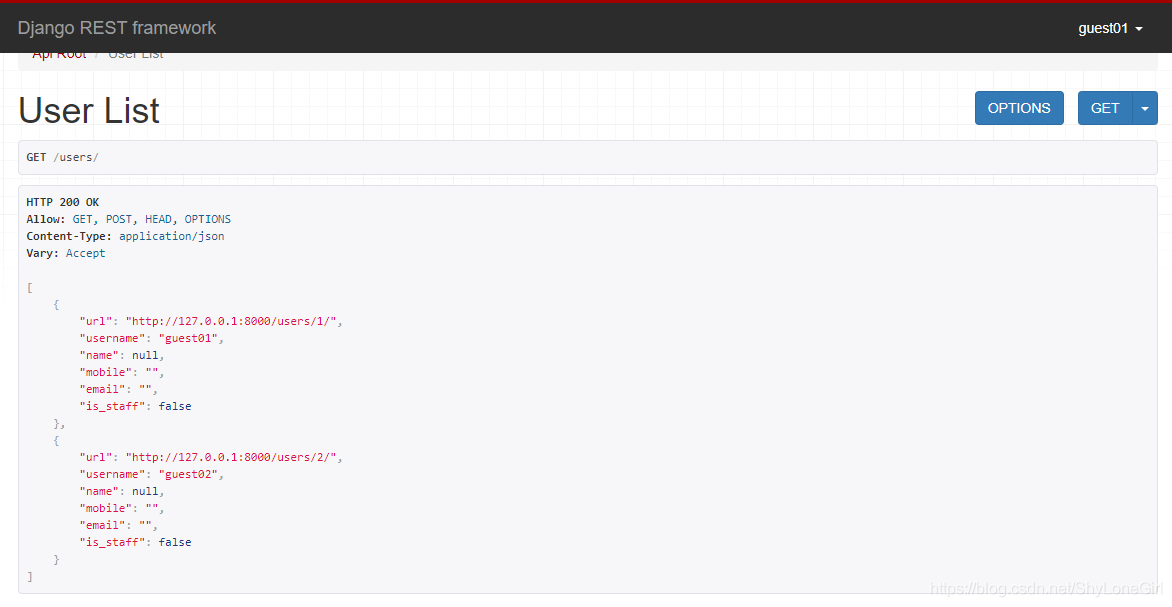Expand the GET button format dropdown caret
Screen dimensions: 1172x607
(x=1145, y=107)
